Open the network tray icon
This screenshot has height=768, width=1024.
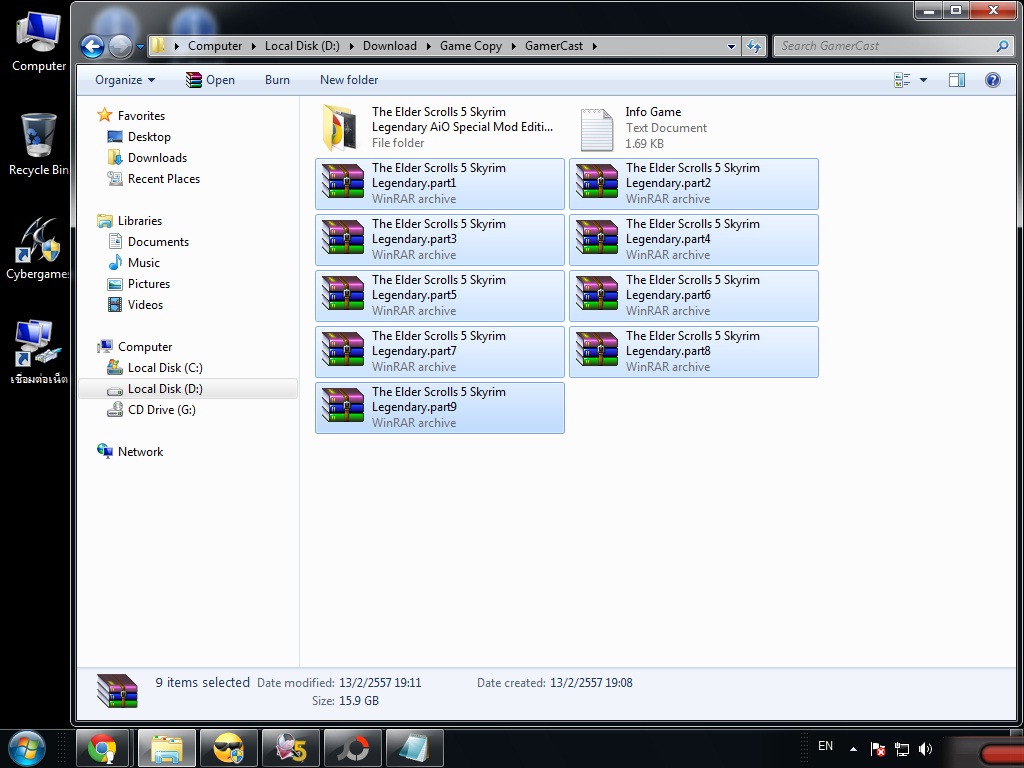pyautogui.click(x=902, y=749)
